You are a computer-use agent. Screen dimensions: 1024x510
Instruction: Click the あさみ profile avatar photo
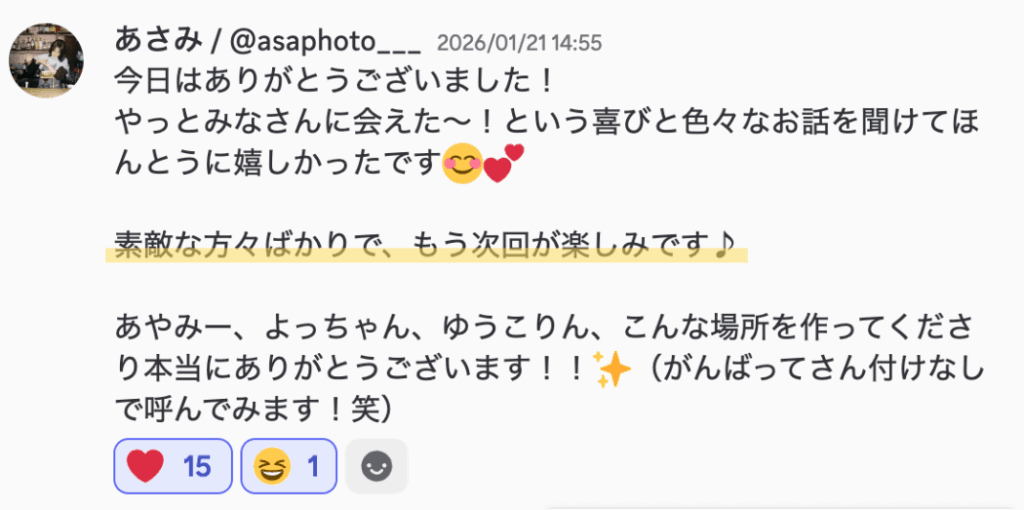(46, 61)
